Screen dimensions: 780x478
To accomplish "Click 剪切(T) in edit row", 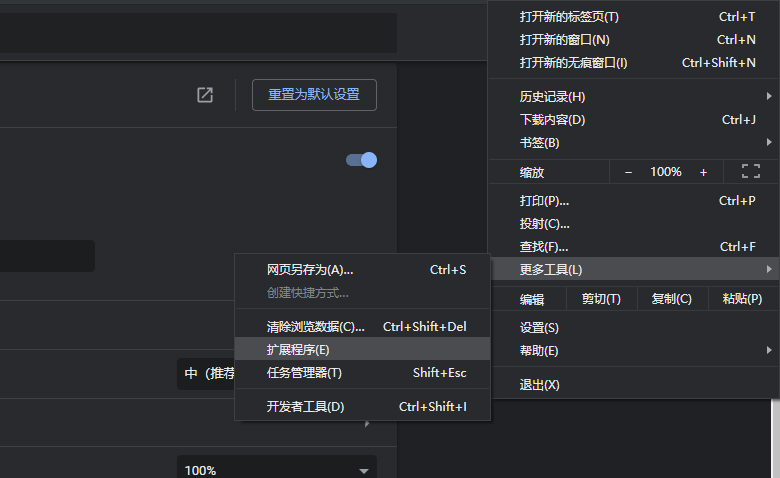I will (x=601, y=299).
